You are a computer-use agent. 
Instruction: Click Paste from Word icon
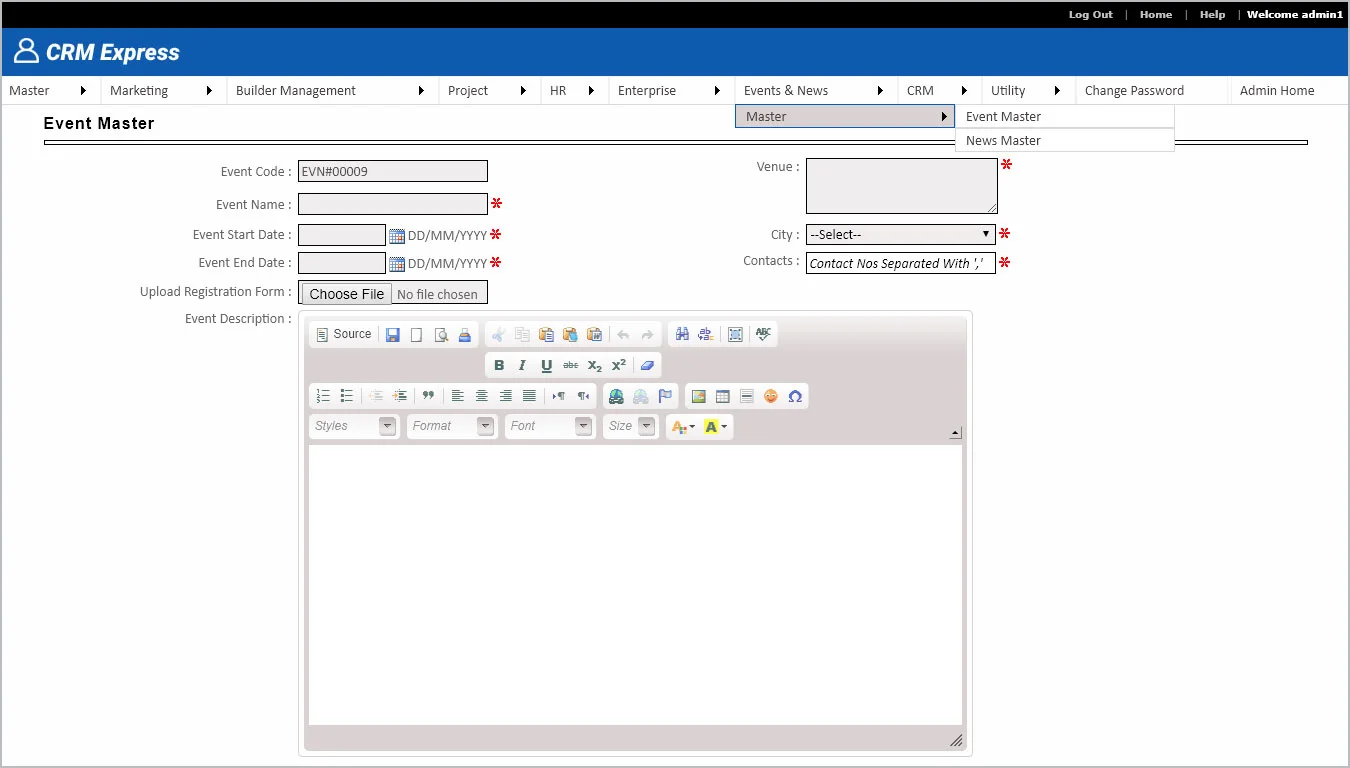(x=594, y=335)
